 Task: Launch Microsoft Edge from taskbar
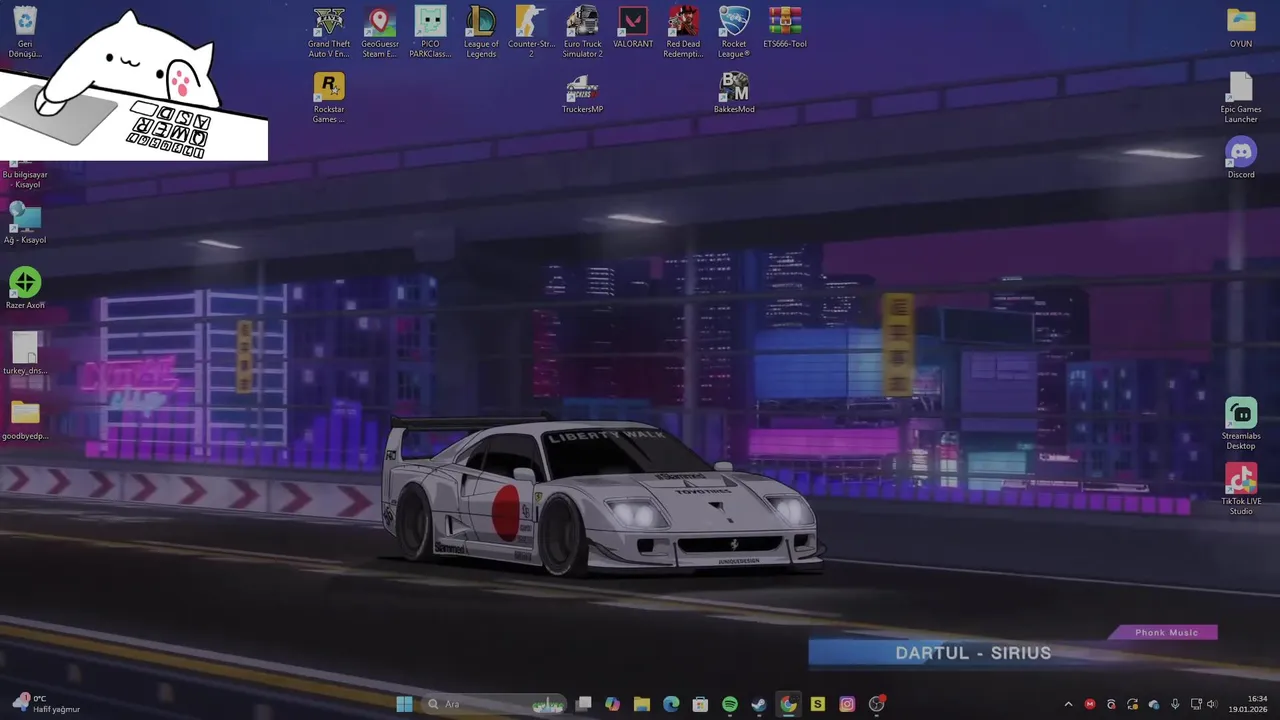671,704
